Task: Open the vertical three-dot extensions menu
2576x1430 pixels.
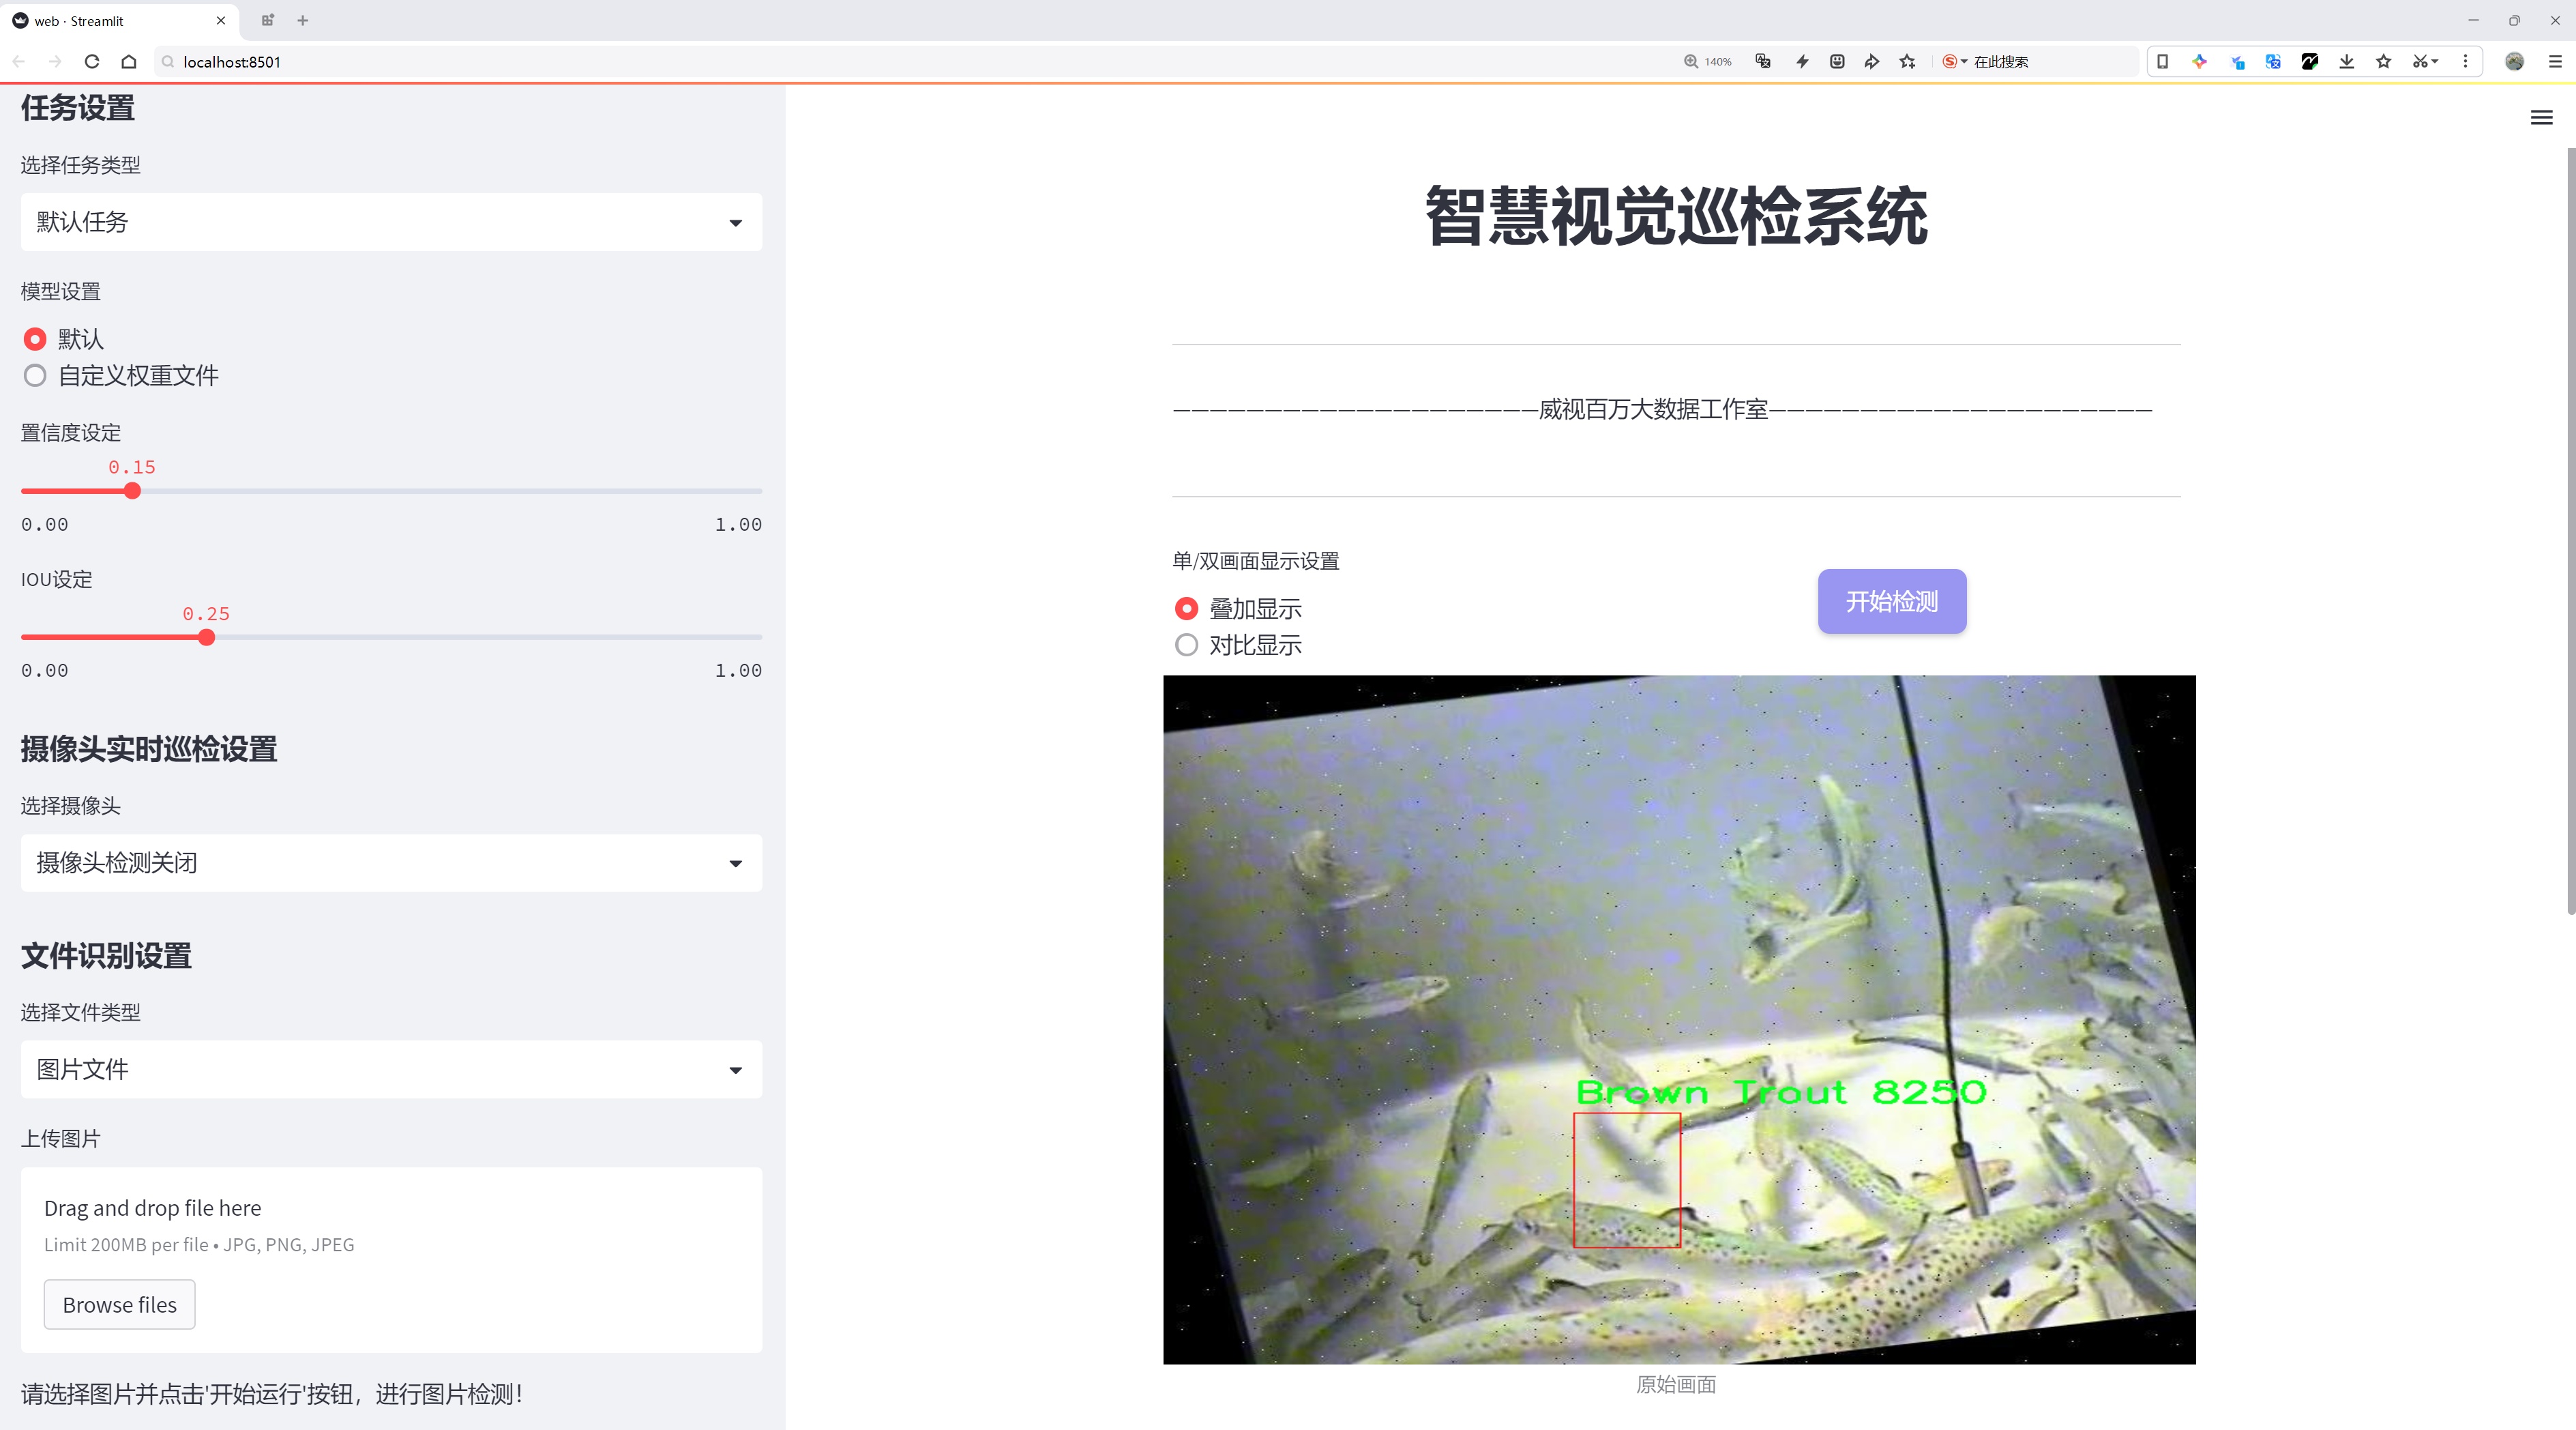Action: click(x=2465, y=61)
